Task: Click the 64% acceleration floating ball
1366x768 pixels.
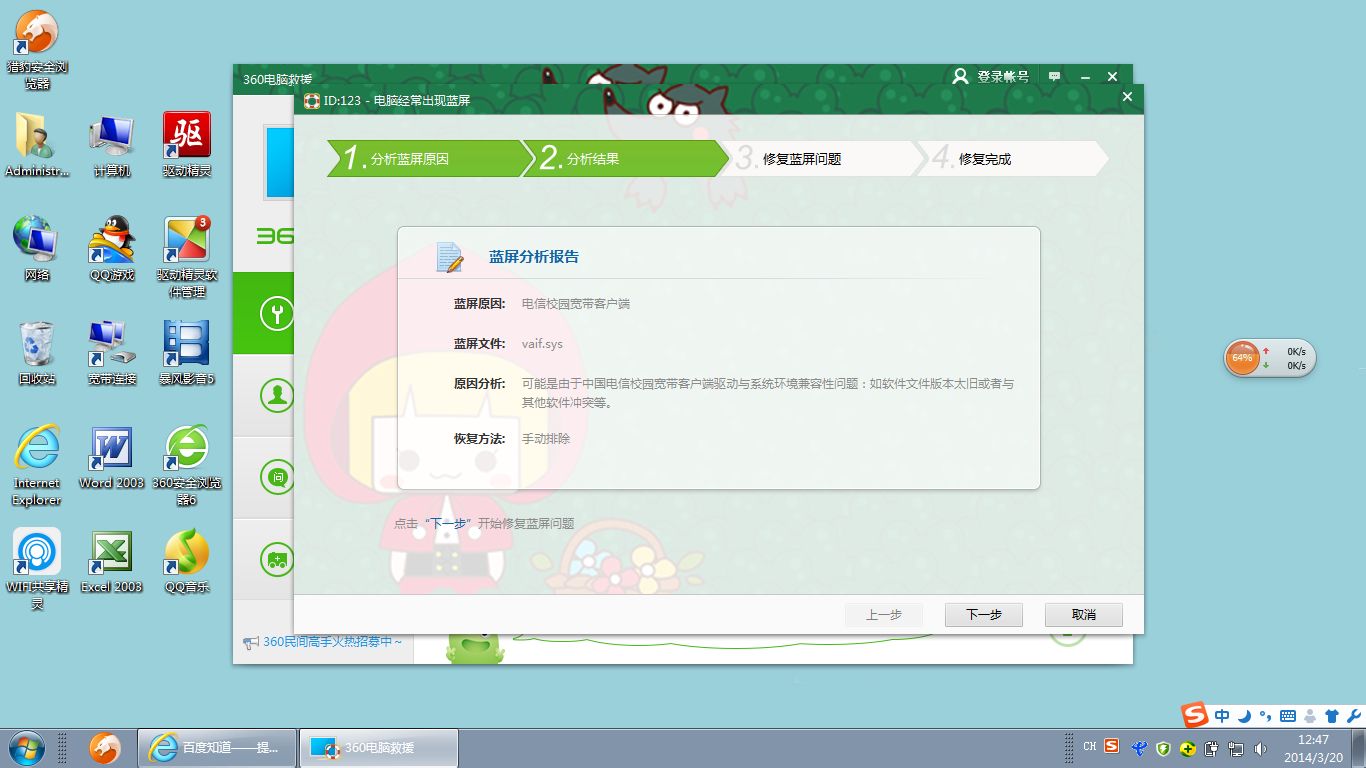Action: pos(1243,357)
